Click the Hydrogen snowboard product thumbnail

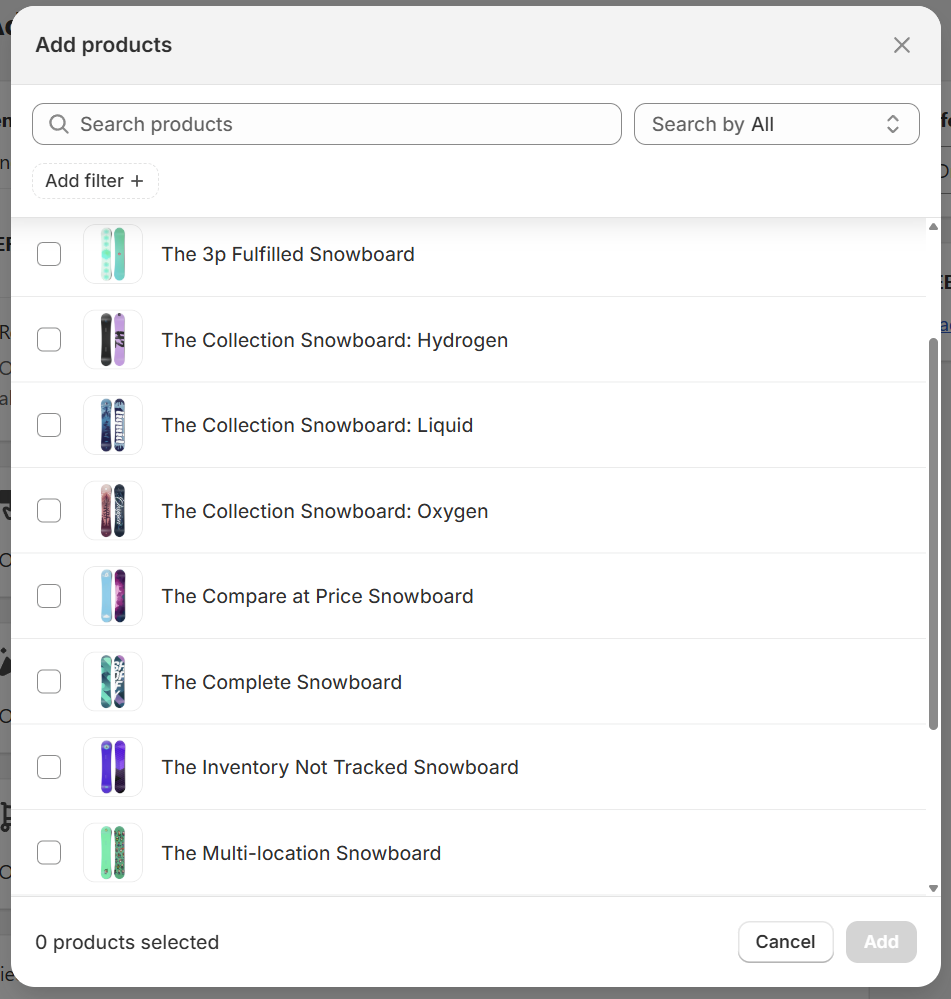[113, 340]
